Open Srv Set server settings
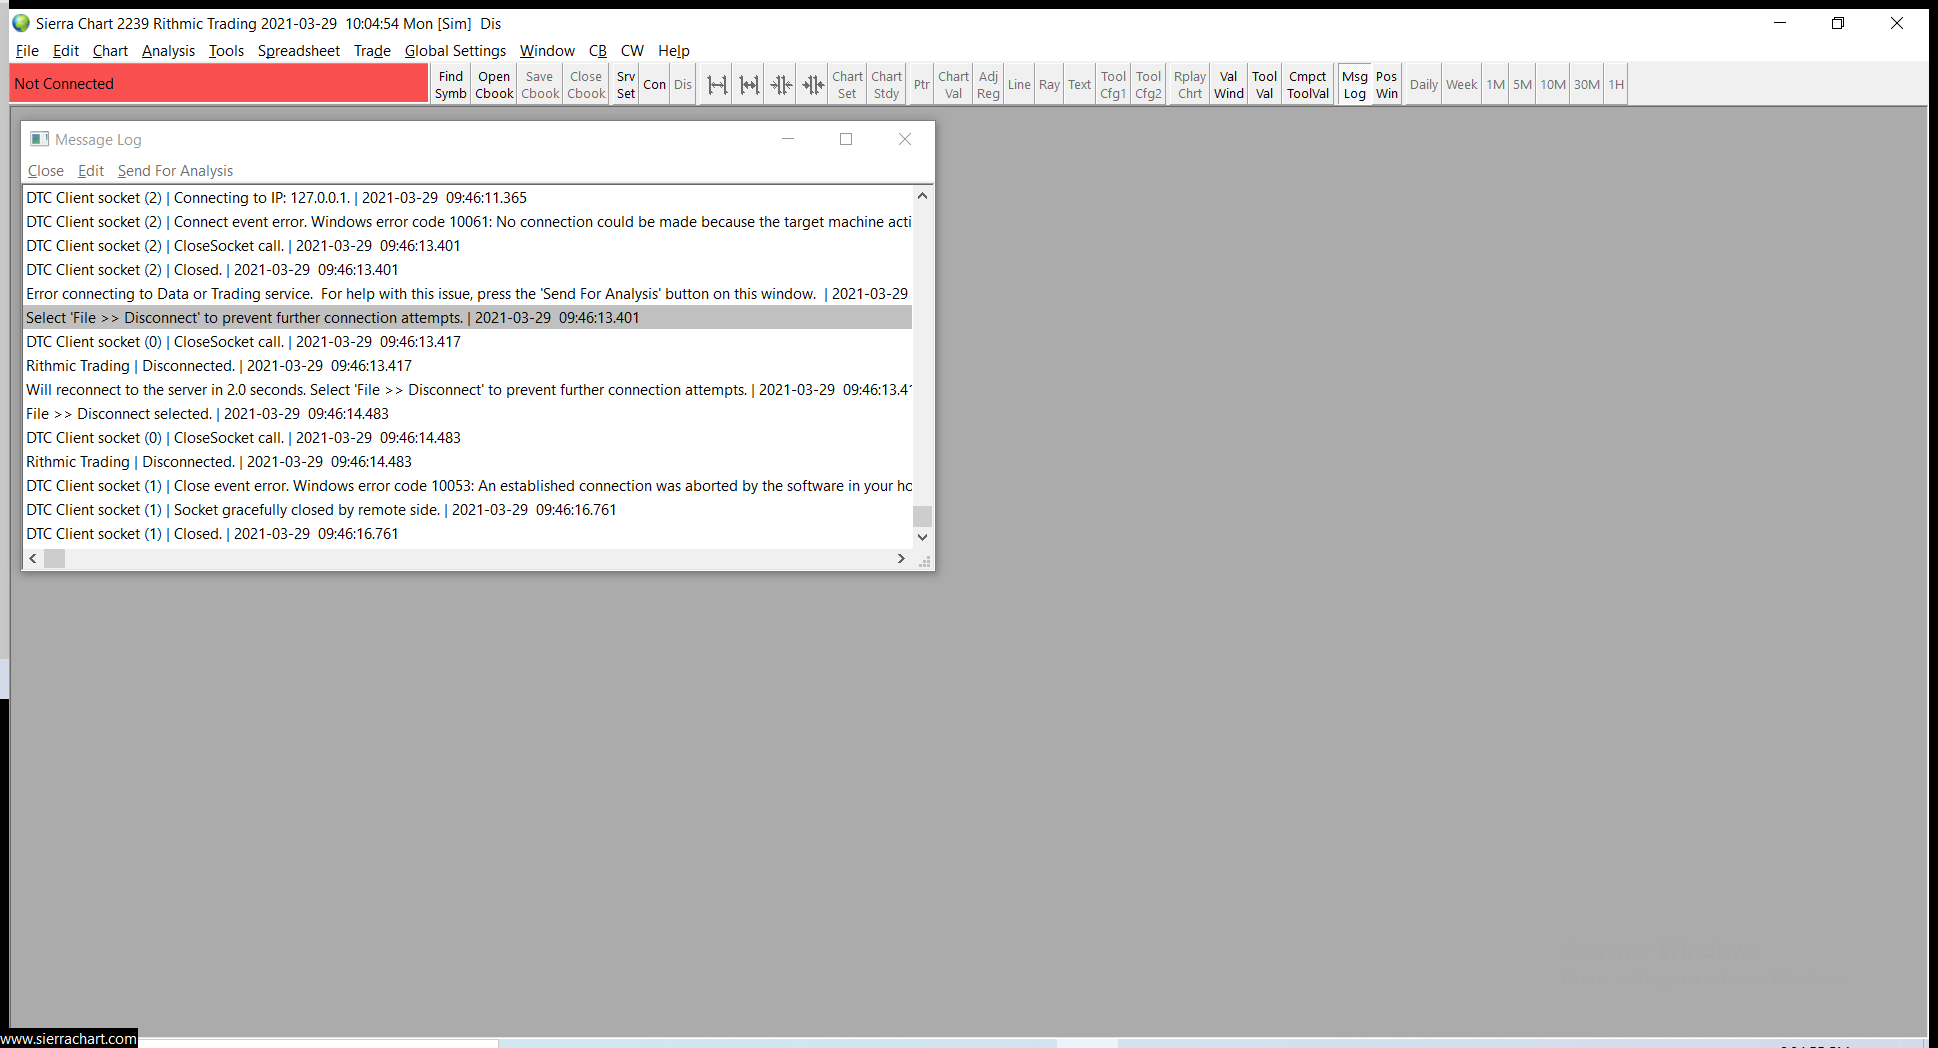The height and width of the screenshot is (1048, 1938). point(626,85)
